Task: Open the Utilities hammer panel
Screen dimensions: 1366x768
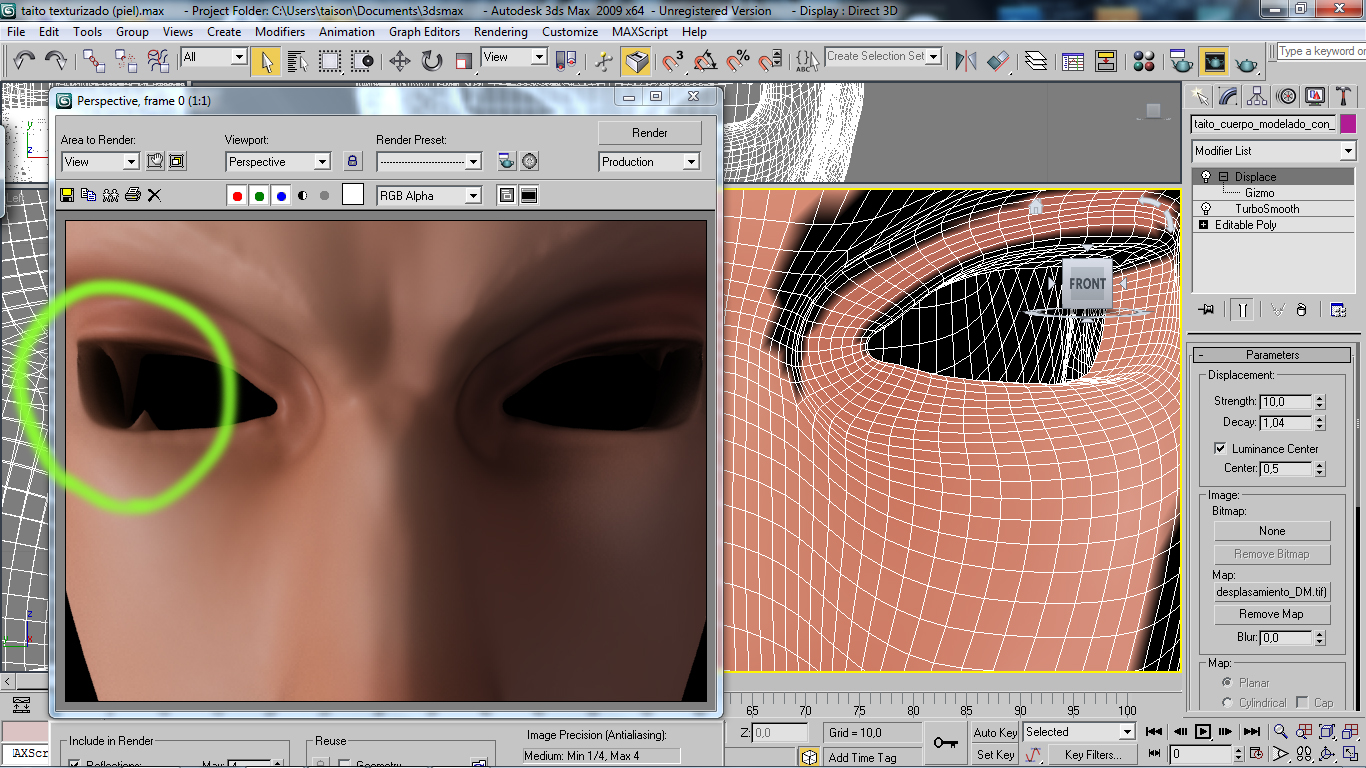Action: (1344, 96)
